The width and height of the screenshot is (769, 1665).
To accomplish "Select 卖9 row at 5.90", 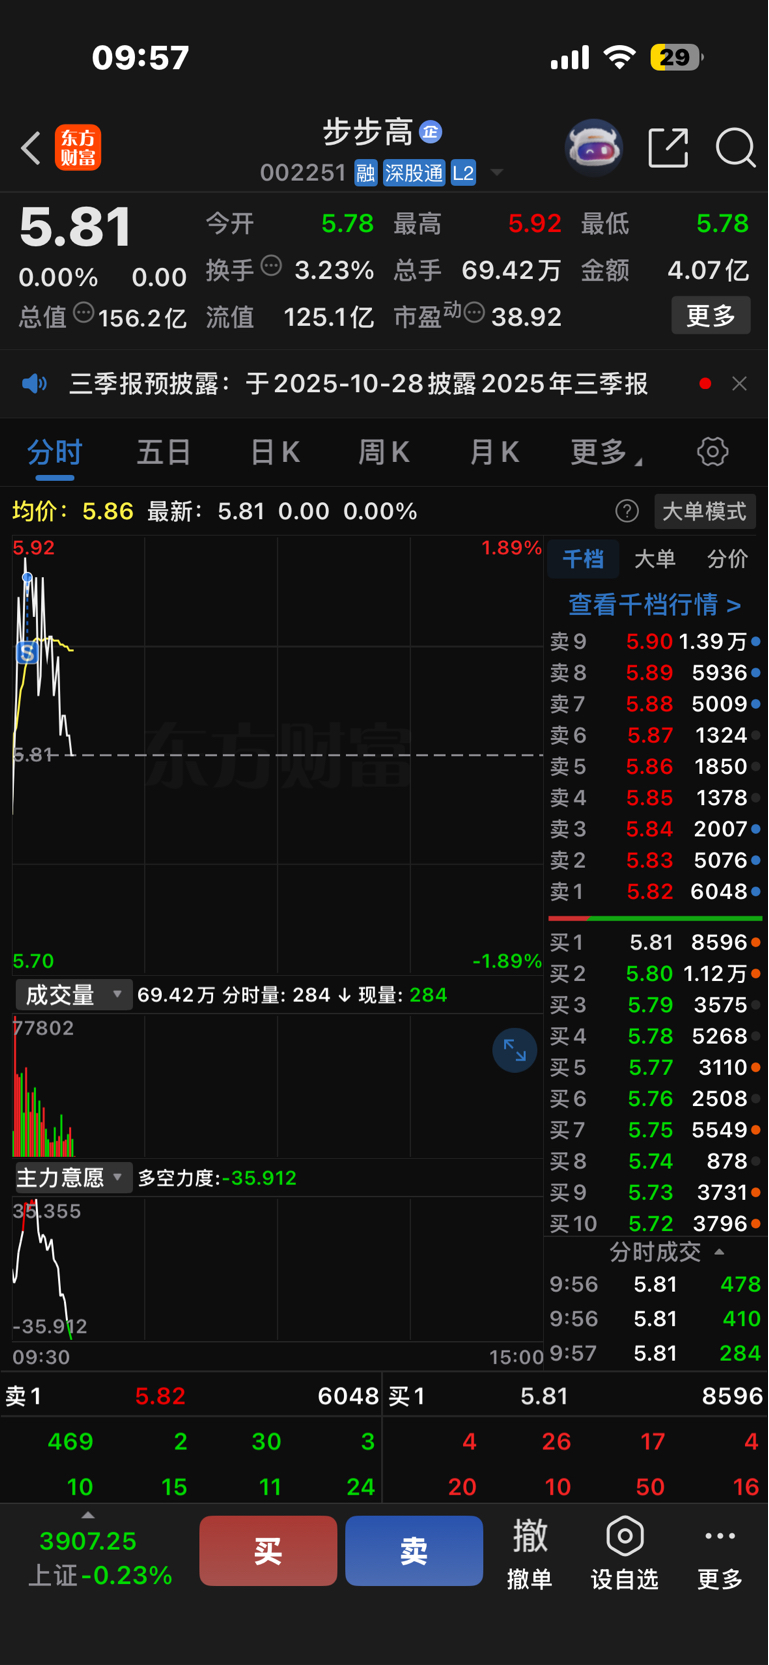I will pos(655,641).
